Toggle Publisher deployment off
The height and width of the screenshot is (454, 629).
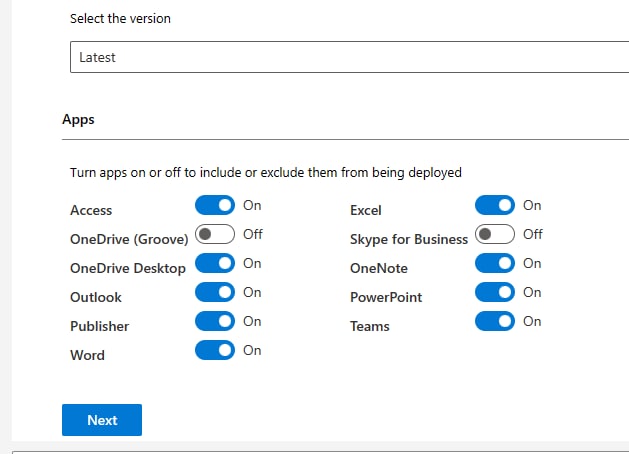click(215, 321)
